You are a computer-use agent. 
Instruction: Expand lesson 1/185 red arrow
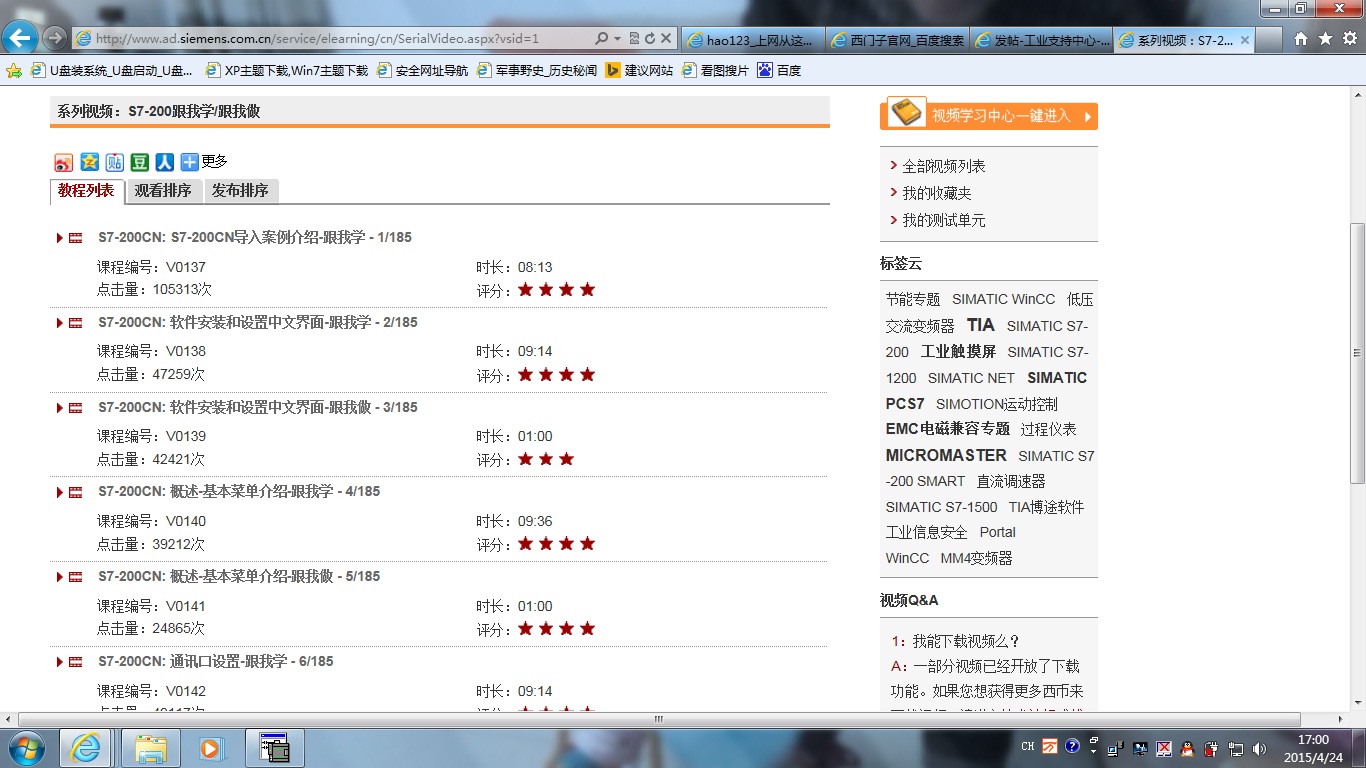[60, 238]
